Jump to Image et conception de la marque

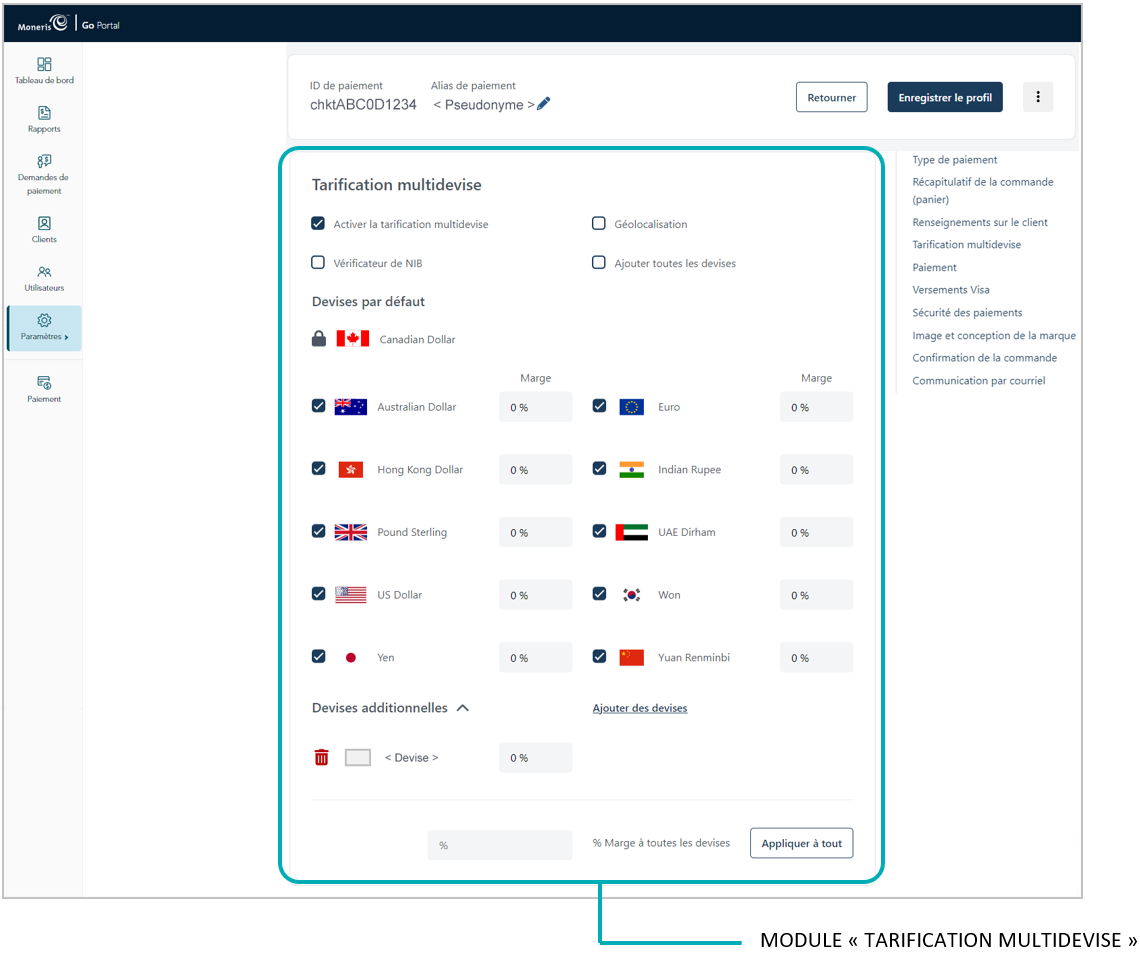(994, 336)
